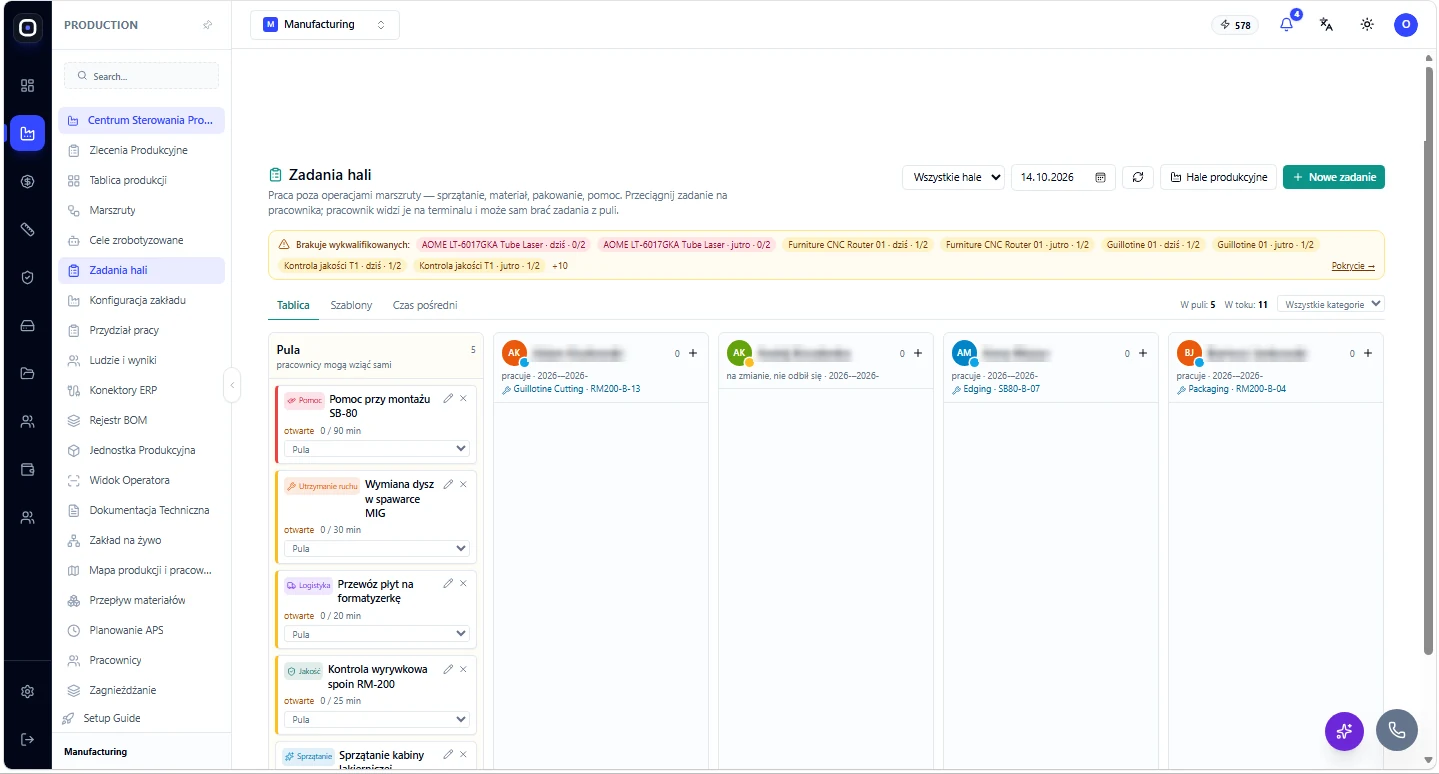Open the calendar icon in date field

1100,177
